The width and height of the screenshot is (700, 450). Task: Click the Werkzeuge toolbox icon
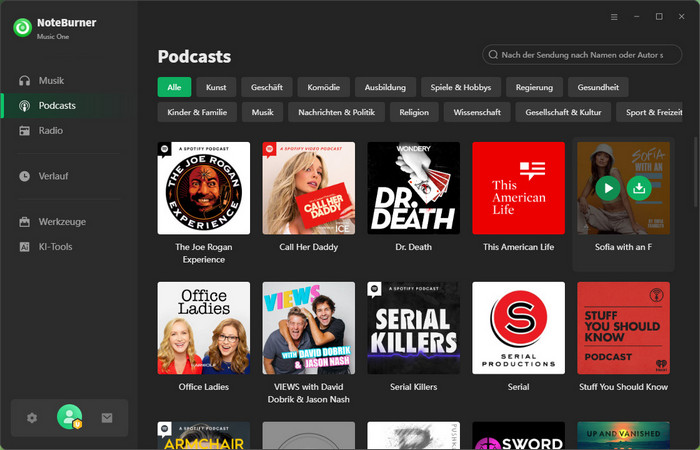25,222
